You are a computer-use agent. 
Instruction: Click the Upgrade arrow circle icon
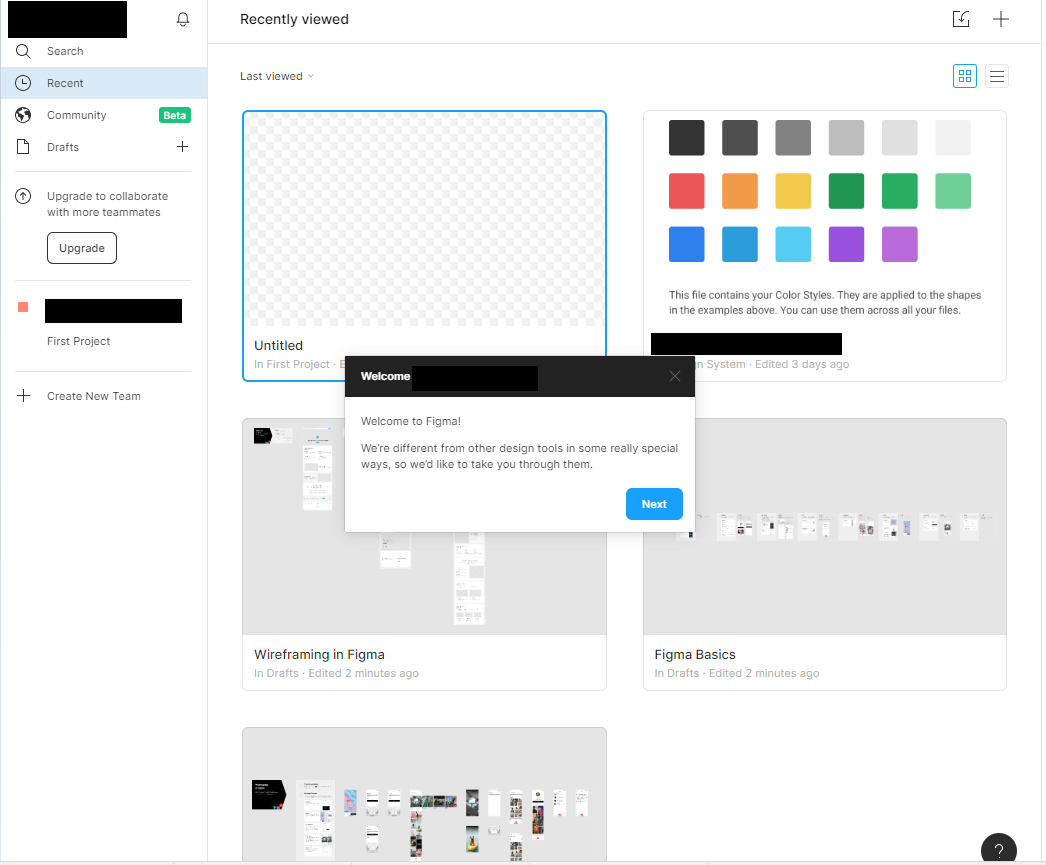tap(23, 196)
